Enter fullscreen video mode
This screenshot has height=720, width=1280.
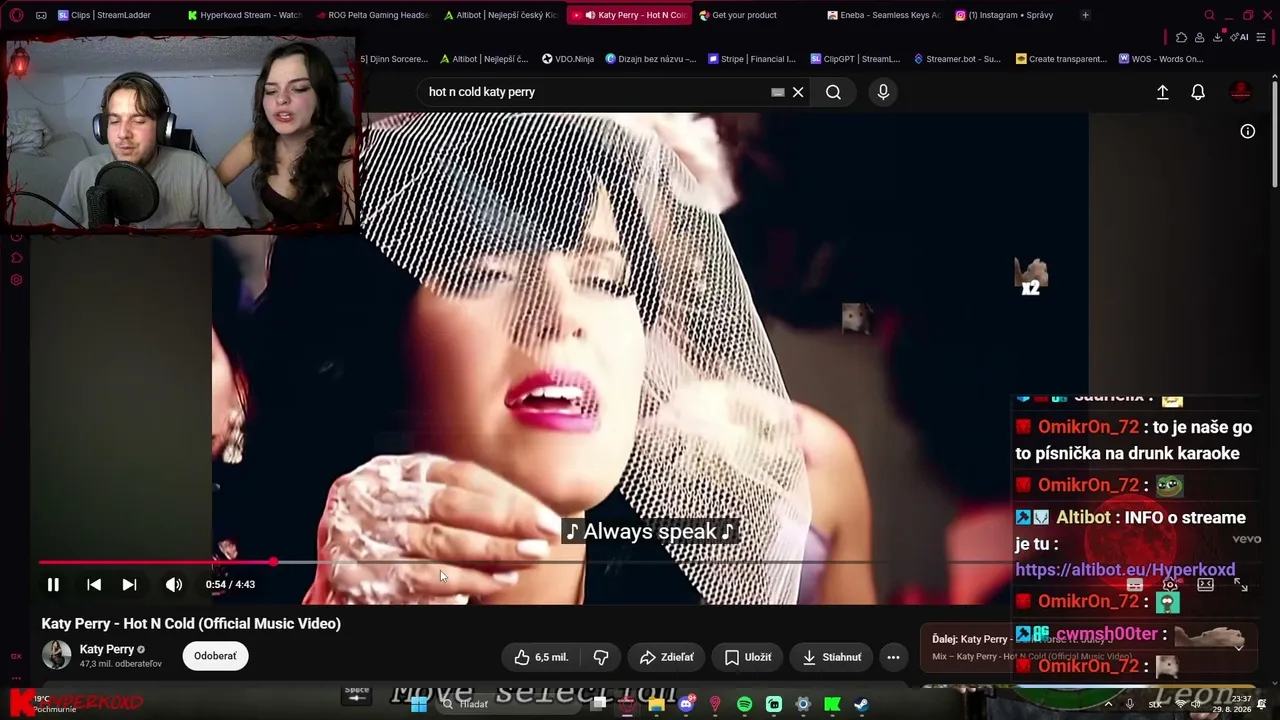(1241, 585)
